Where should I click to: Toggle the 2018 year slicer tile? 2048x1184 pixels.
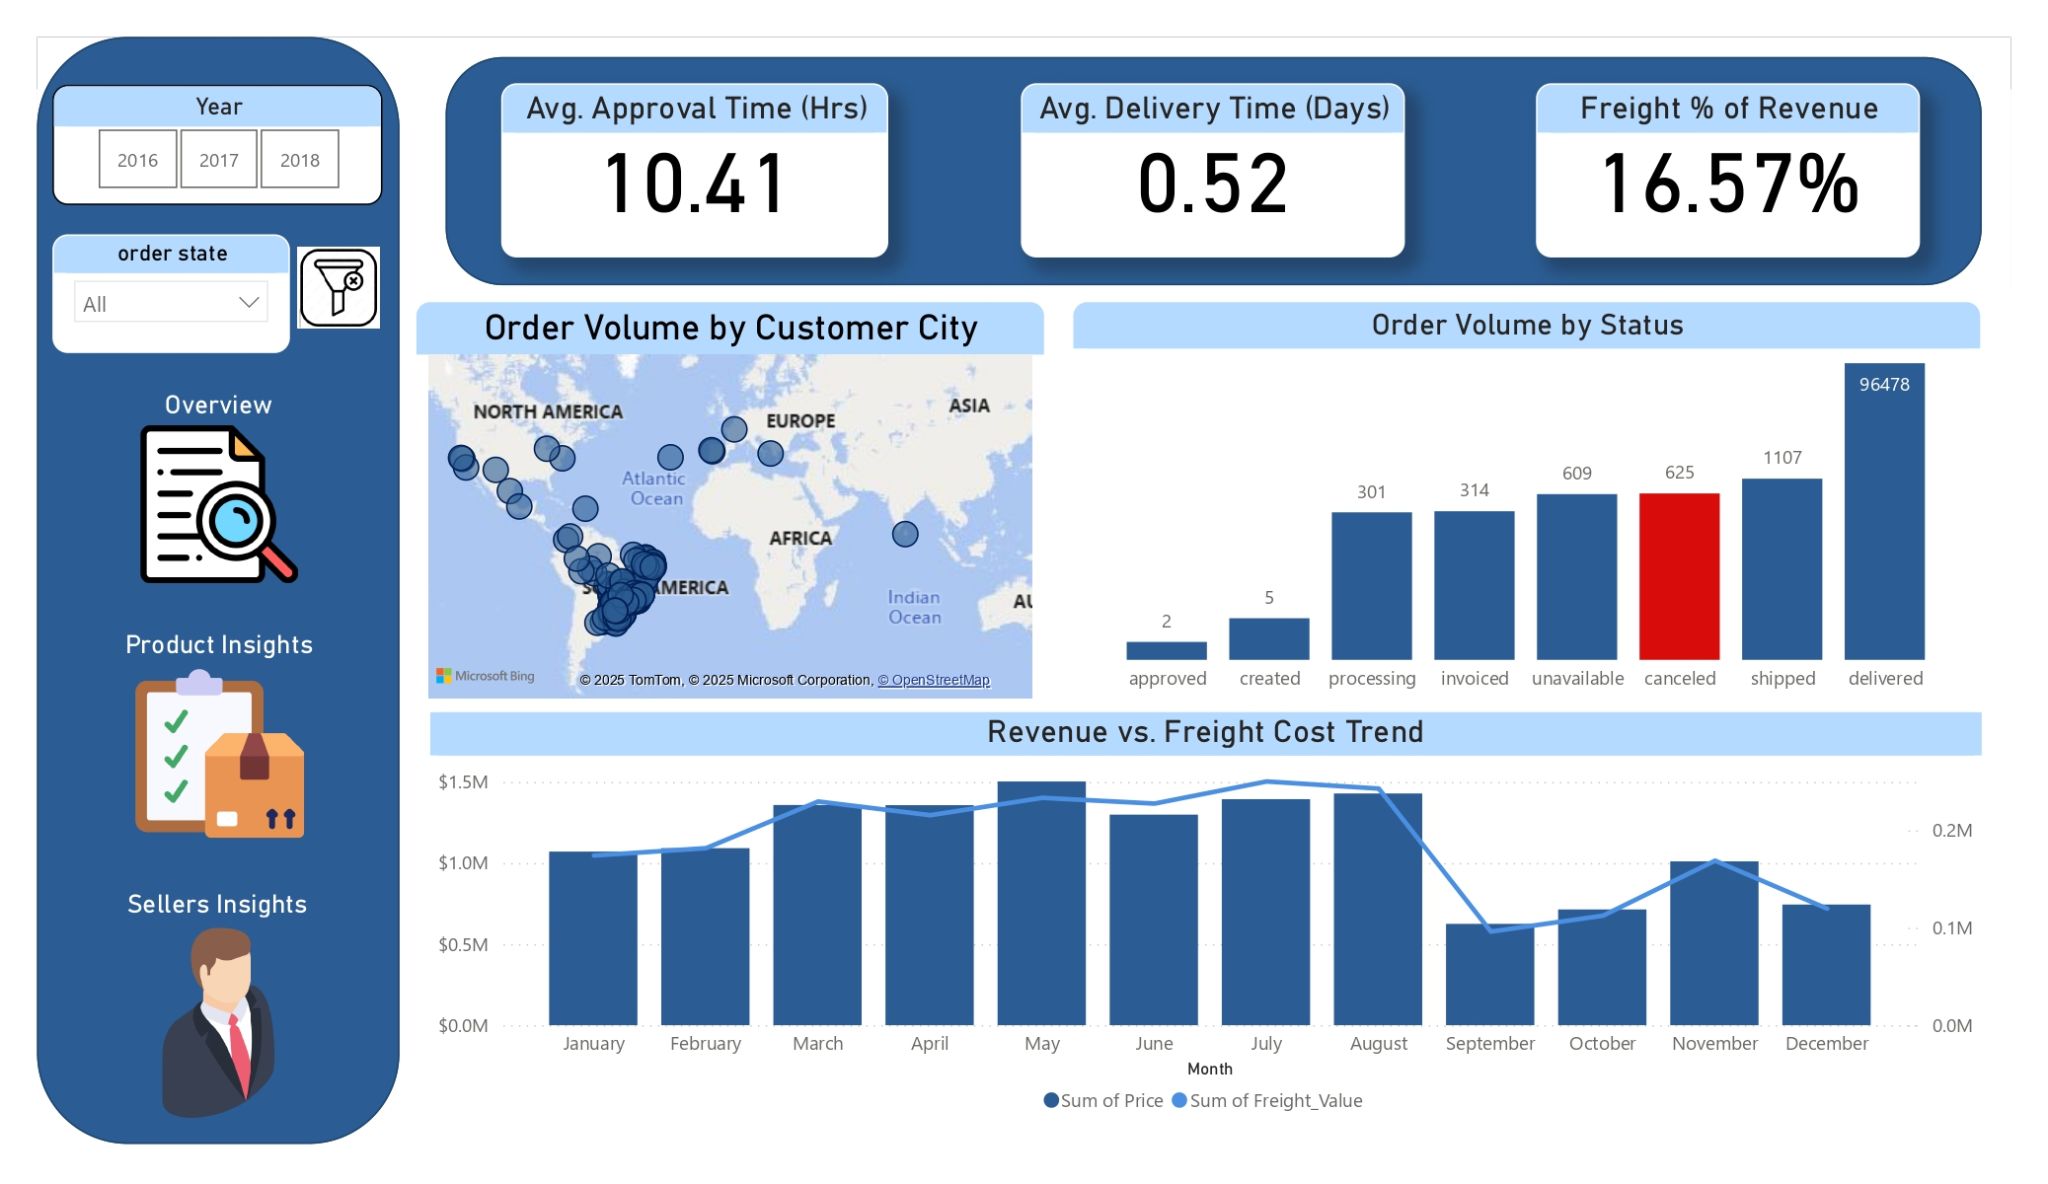click(x=300, y=159)
